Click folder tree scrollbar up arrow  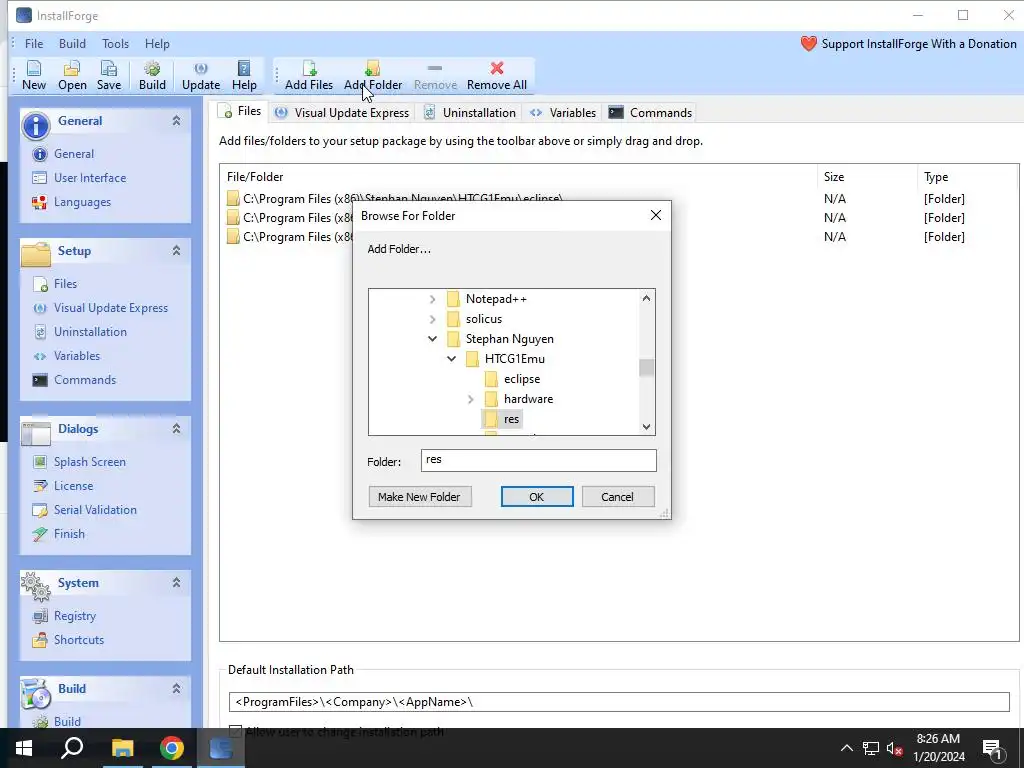(x=647, y=298)
